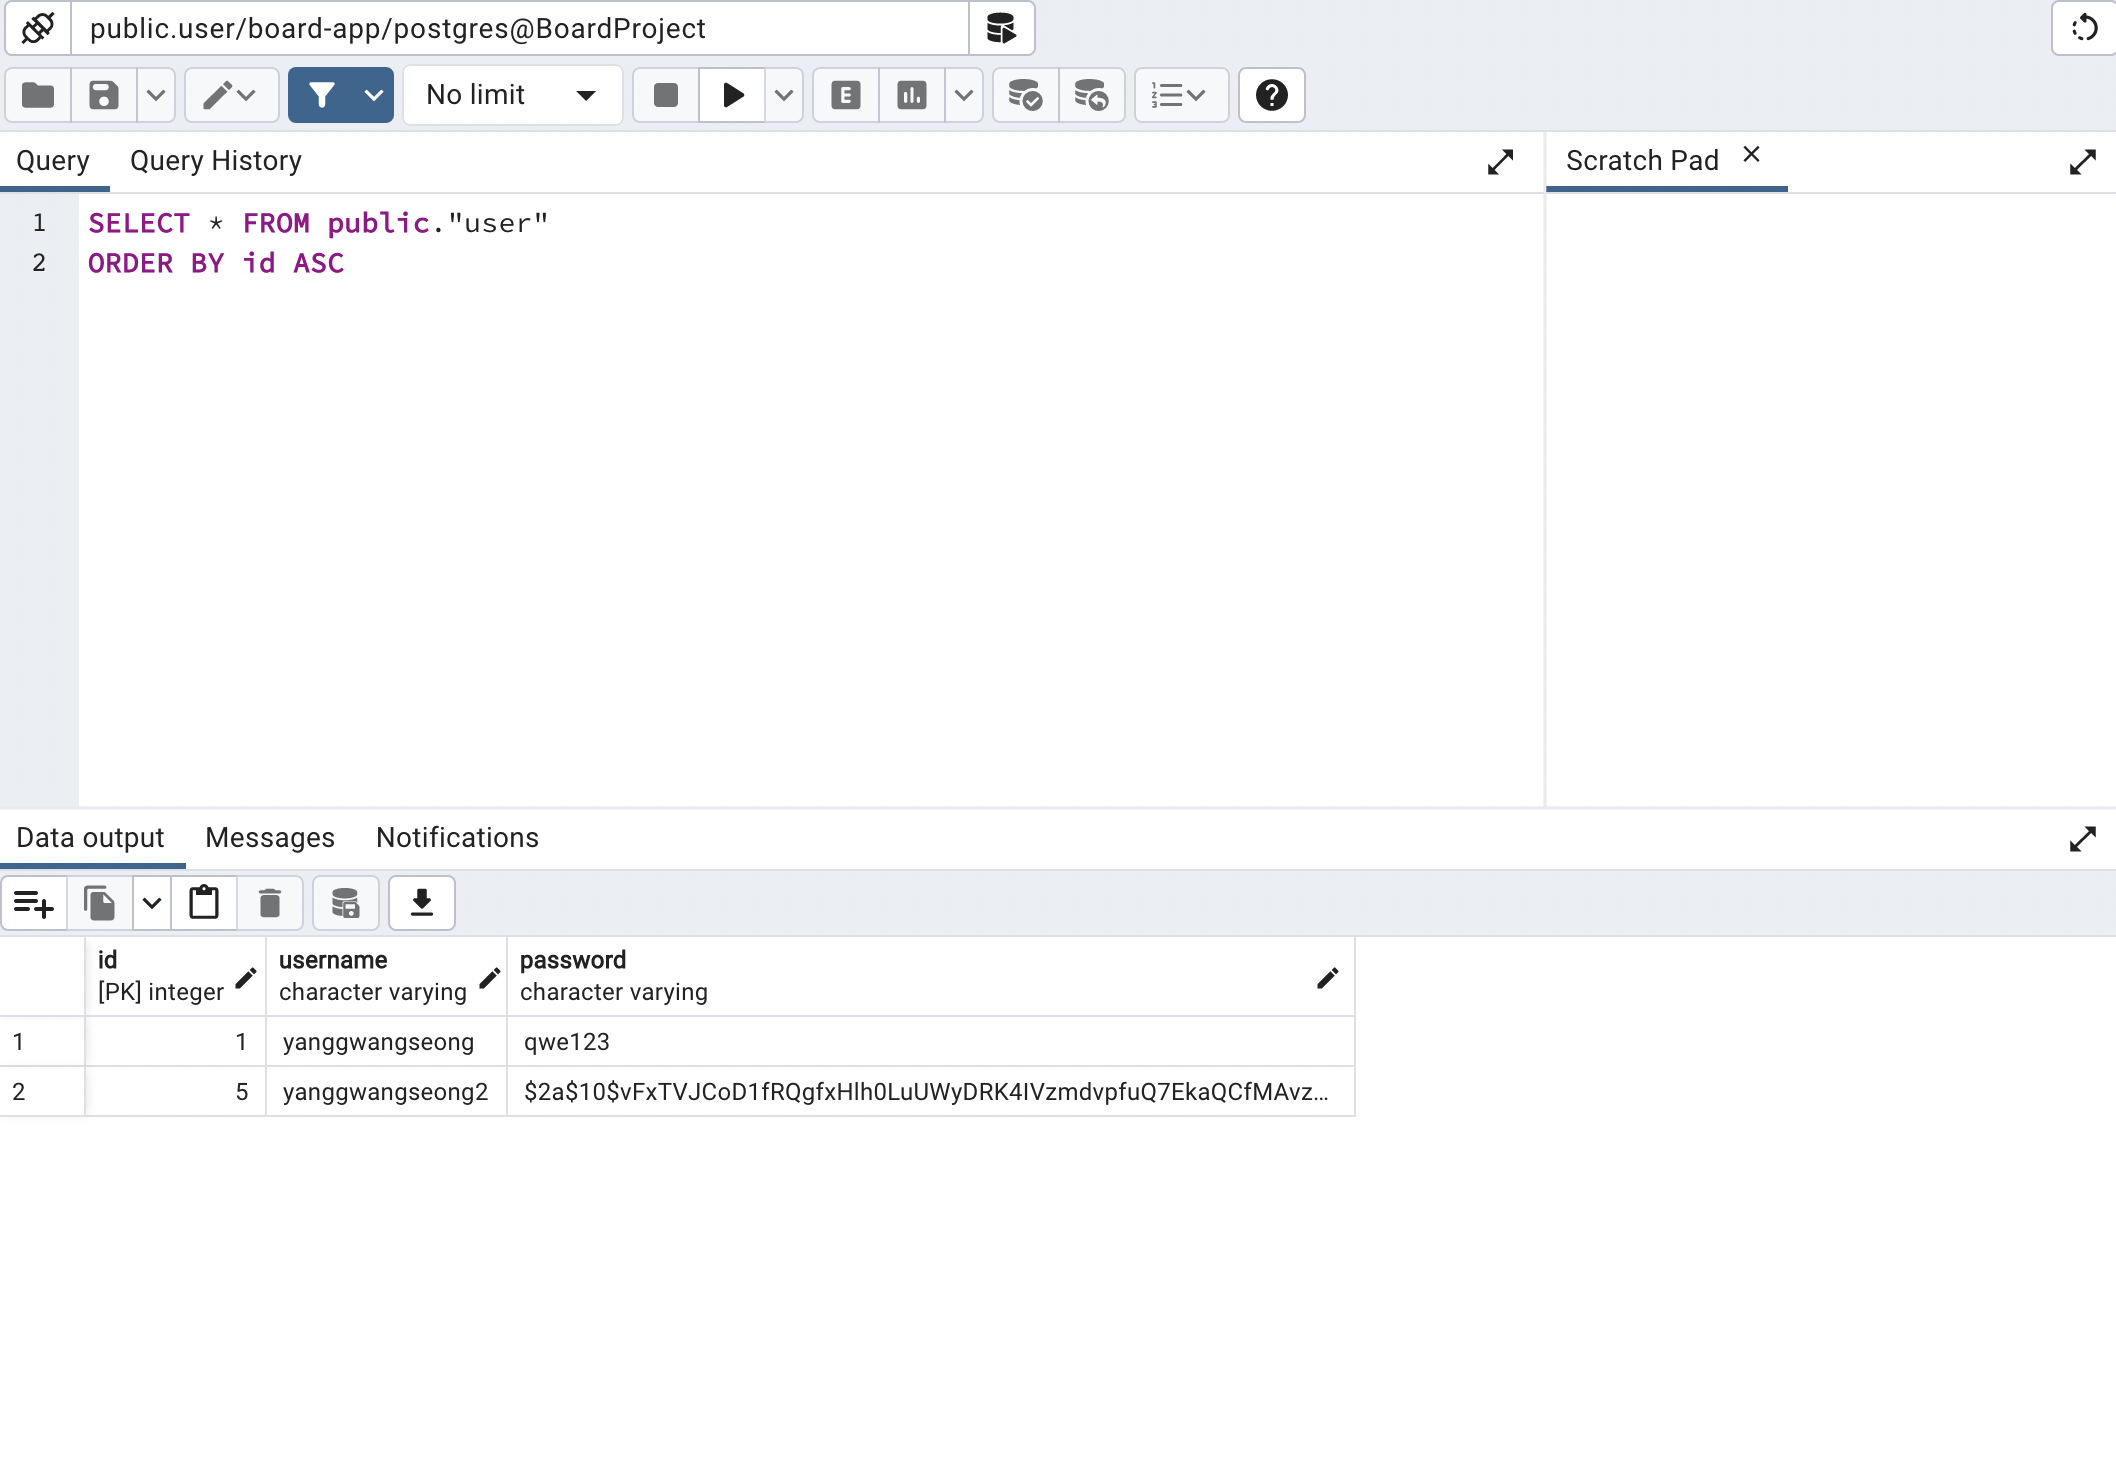Click the Open file folder icon
Viewport: 2116px width, 1480px height.
[x=38, y=95]
